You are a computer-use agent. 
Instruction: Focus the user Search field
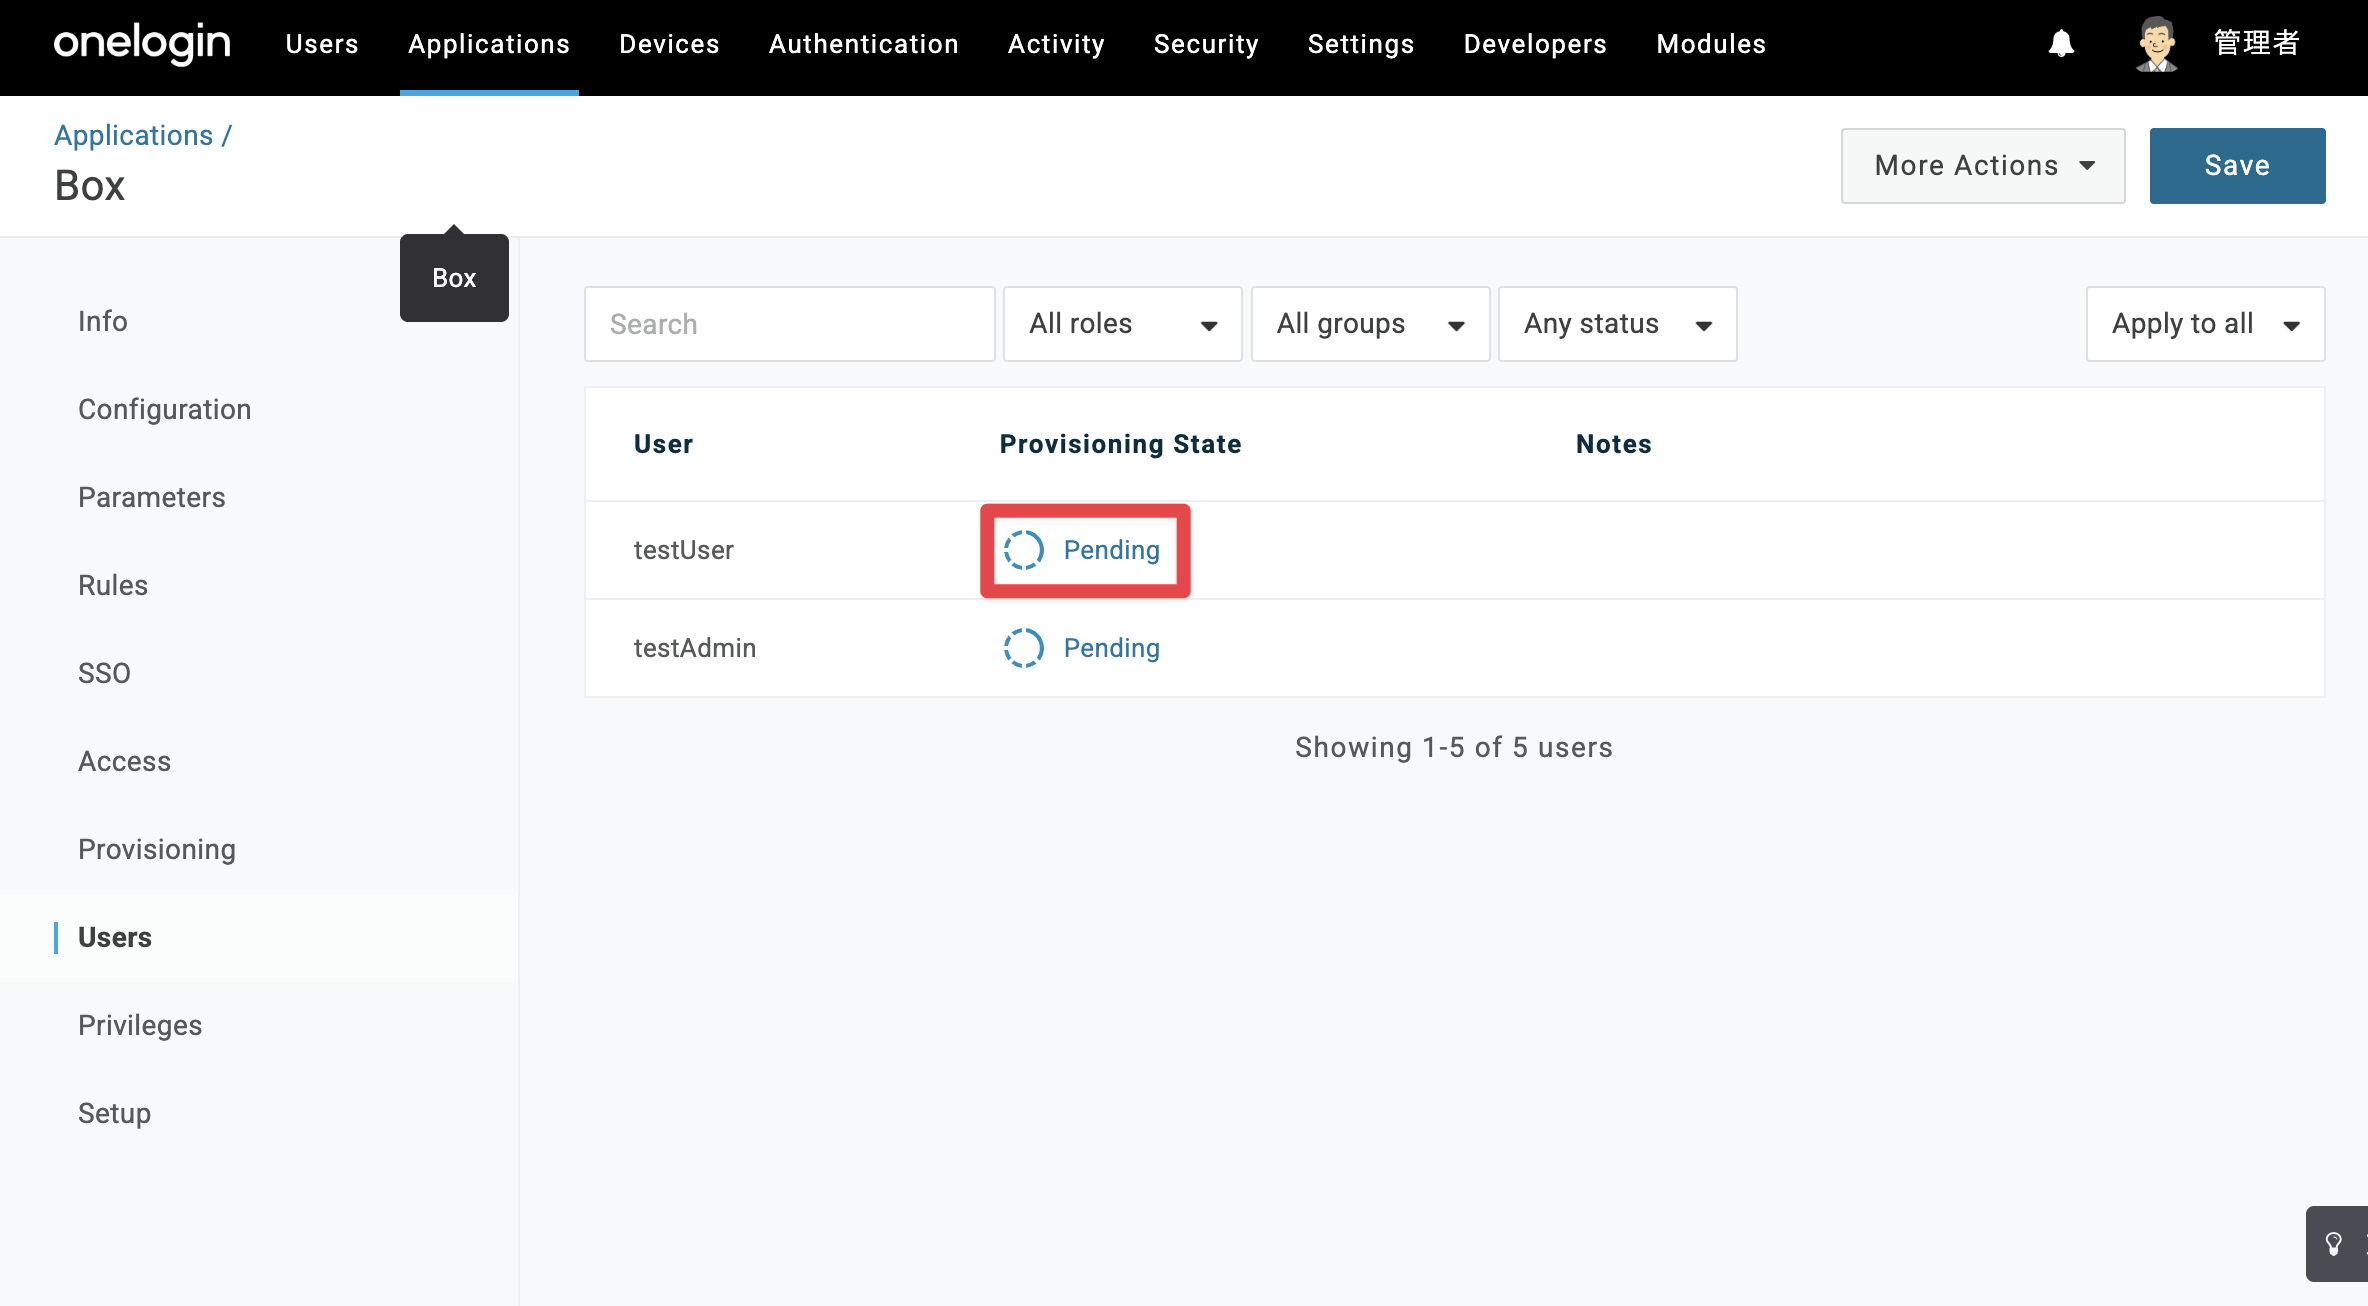(x=790, y=324)
